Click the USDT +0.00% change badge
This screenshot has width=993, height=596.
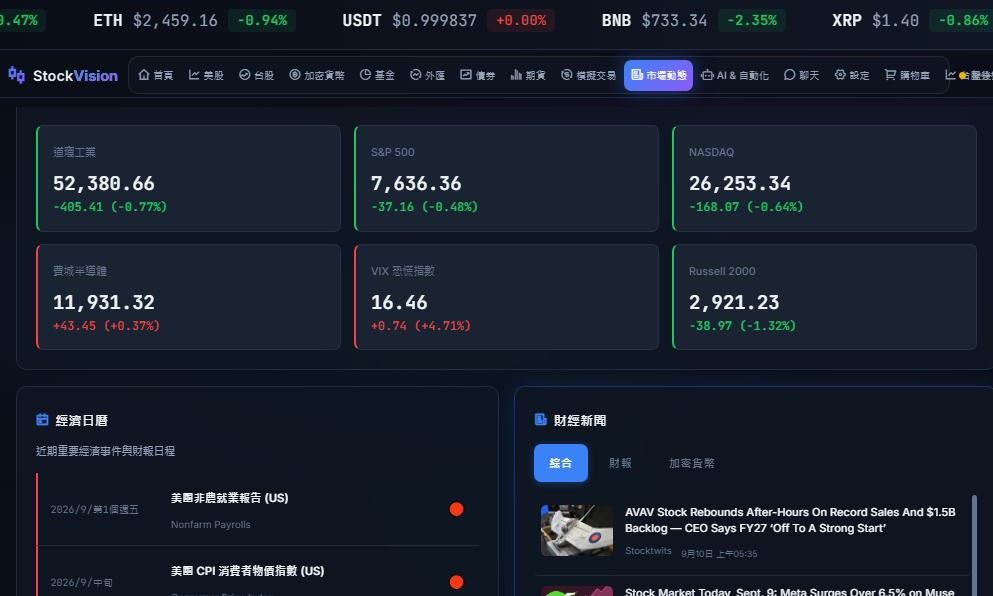pos(521,20)
